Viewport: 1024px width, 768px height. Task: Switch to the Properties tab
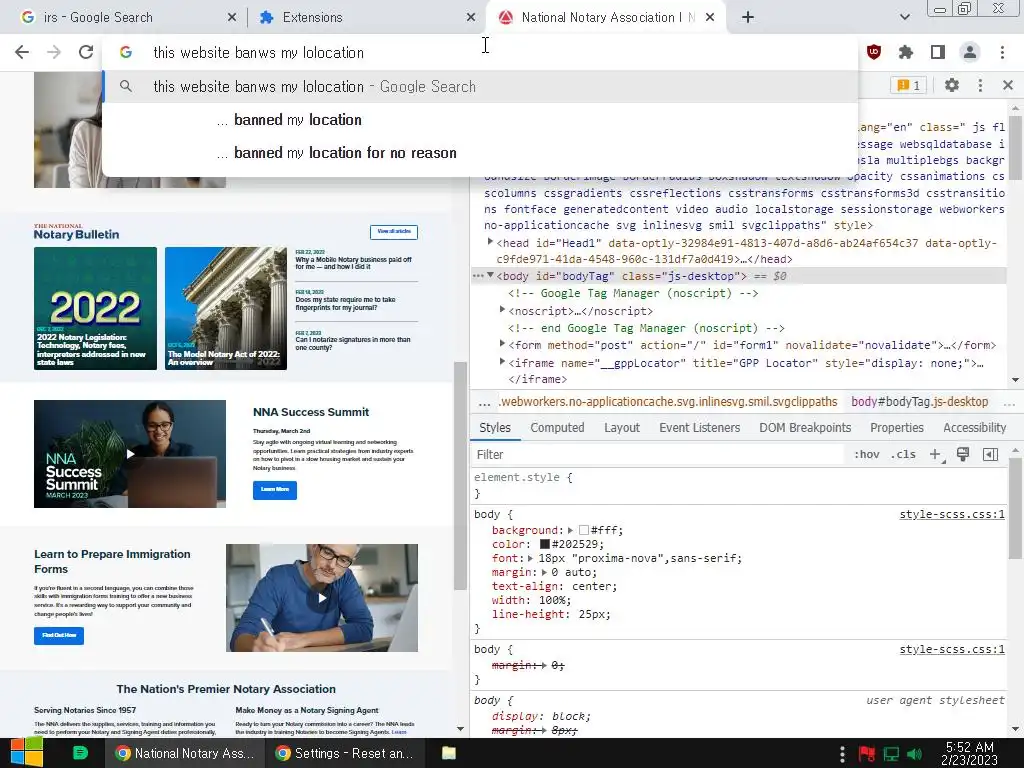[x=897, y=428]
